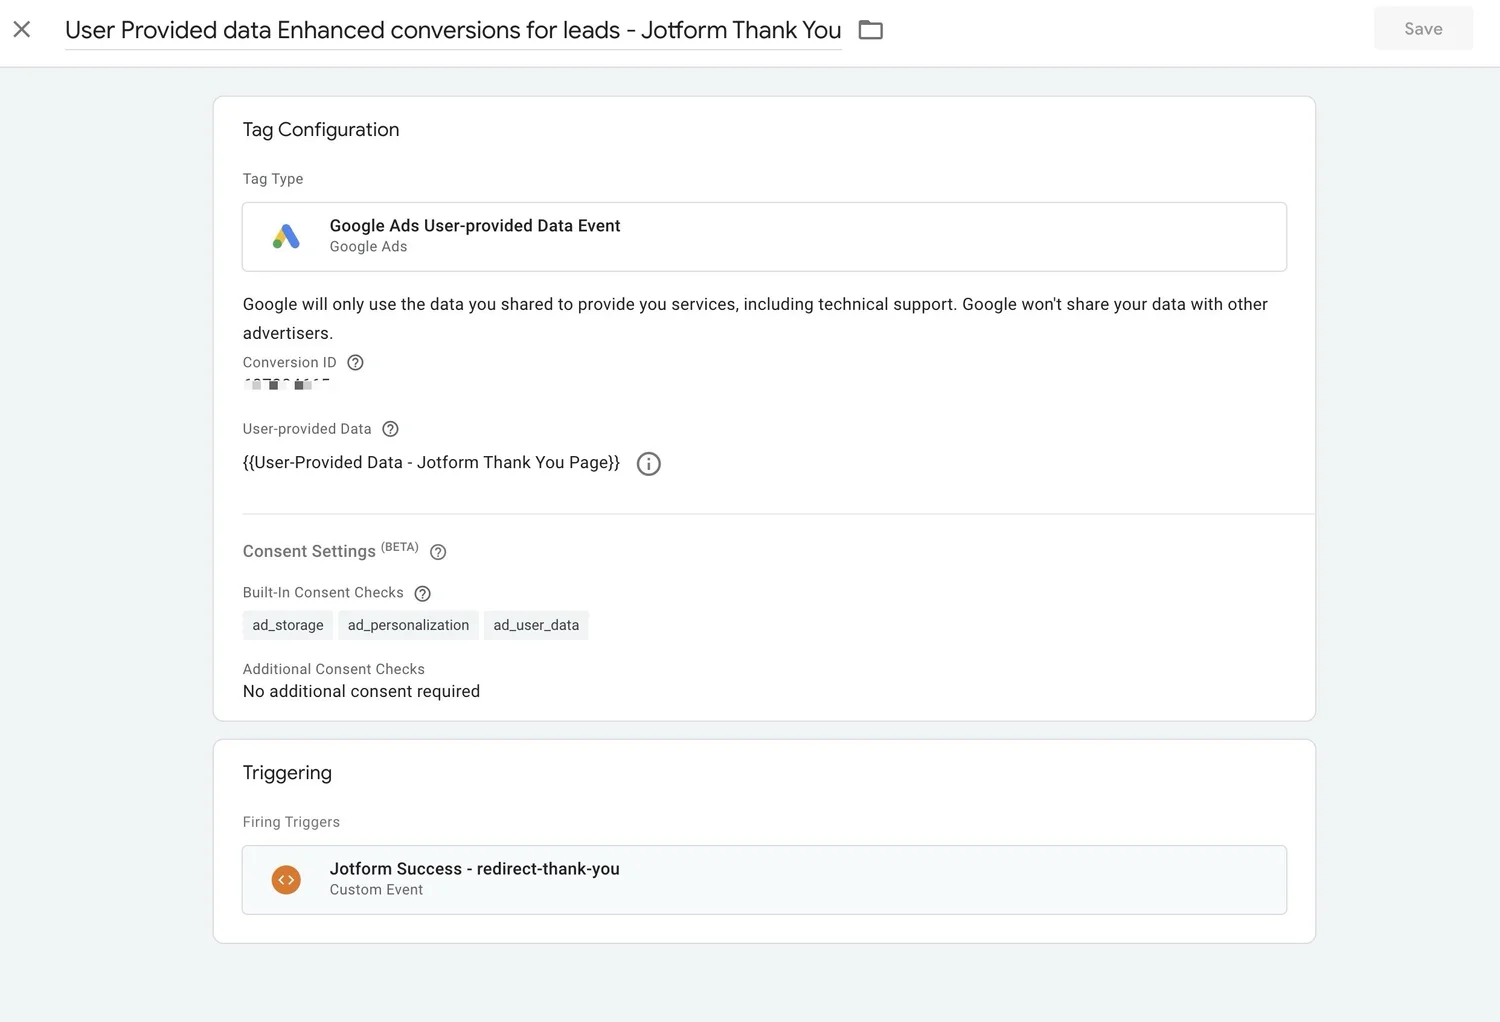
Task: Click the ad_storage consent chip
Action: (288, 625)
